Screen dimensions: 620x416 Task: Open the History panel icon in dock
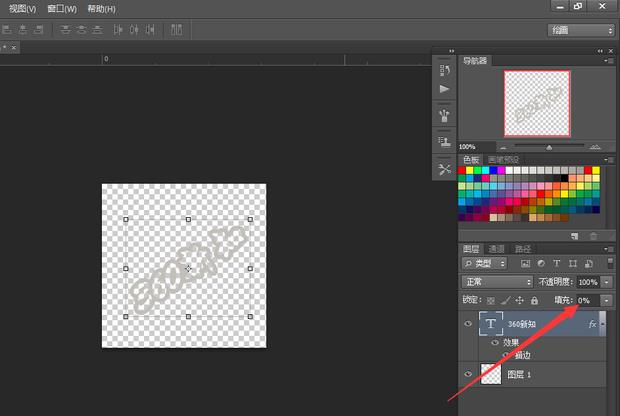pyautogui.click(x=444, y=71)
